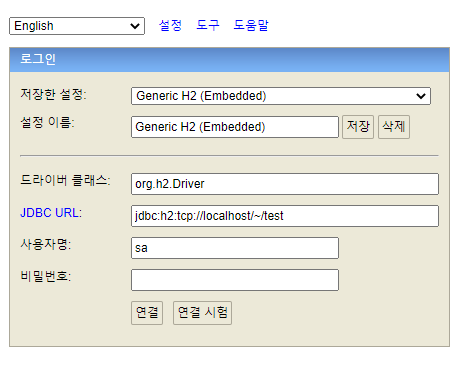Click the 연결 connect button
The image size is (475, 377).
point(147,313)
